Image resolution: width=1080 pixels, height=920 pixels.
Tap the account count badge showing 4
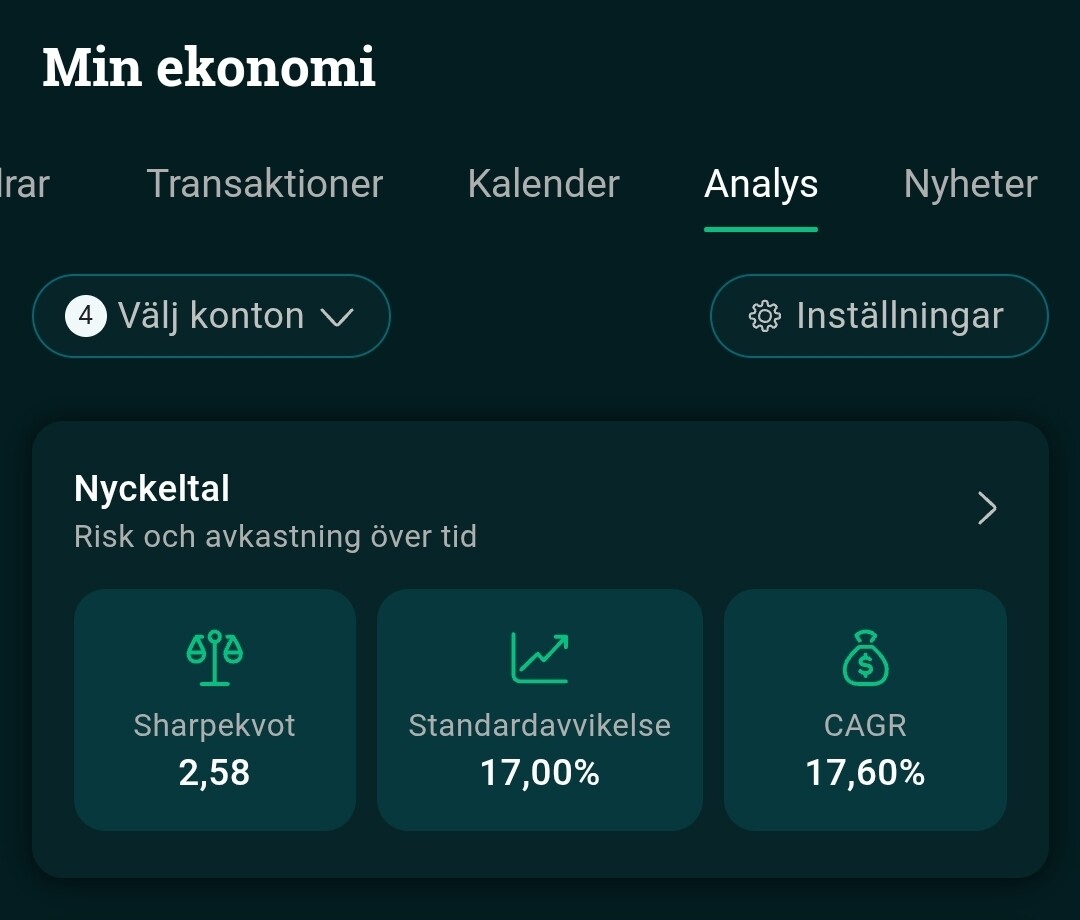[86, 317]
